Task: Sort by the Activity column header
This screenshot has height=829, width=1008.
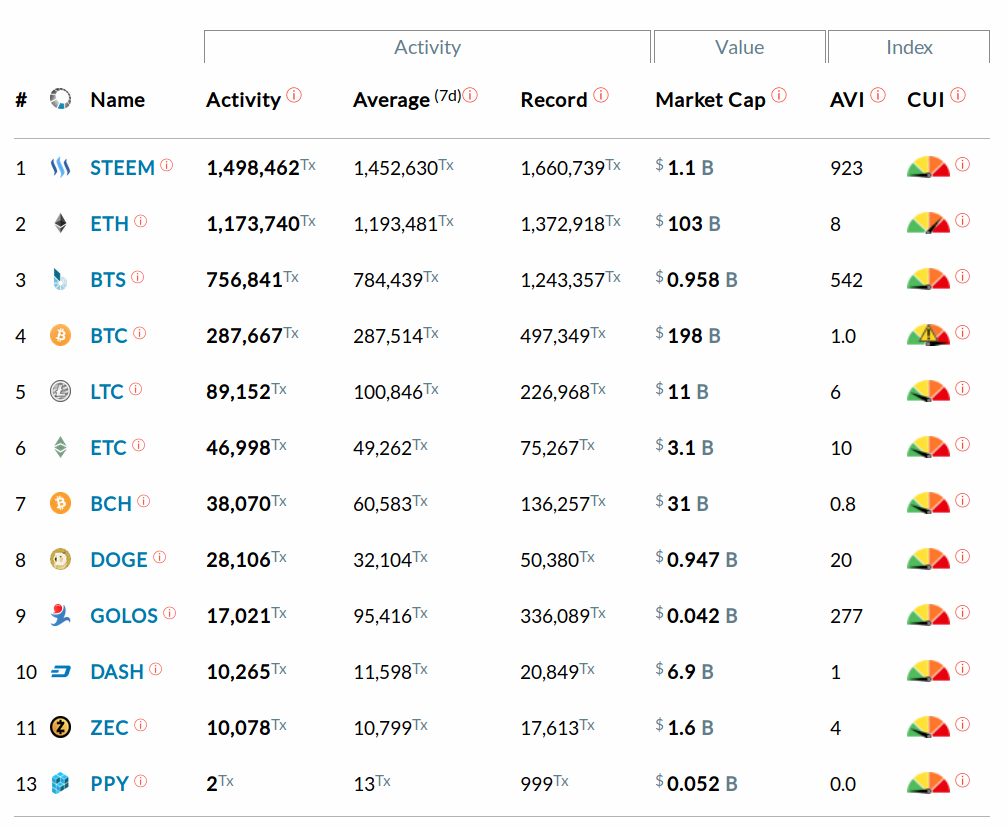Action: (x=244, y=100)
